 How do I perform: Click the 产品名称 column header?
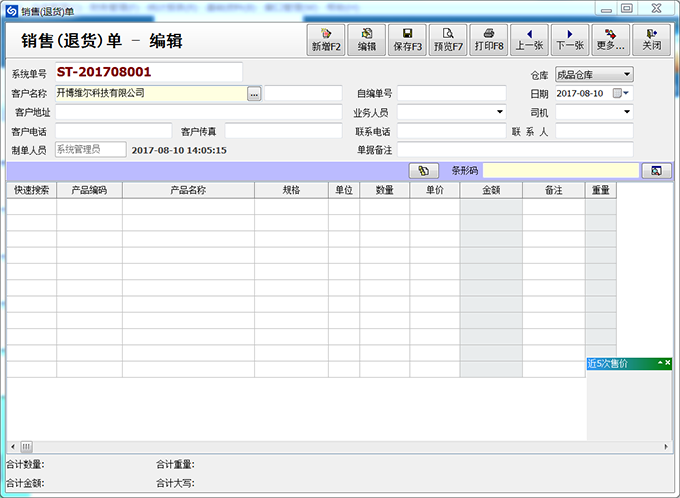[x=188, y=190]
